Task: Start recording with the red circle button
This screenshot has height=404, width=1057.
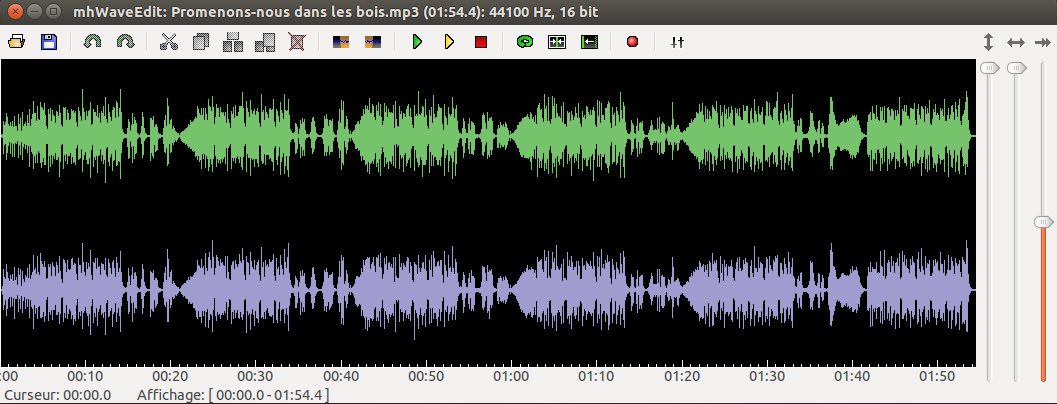Action: click(x=632, y=42)
